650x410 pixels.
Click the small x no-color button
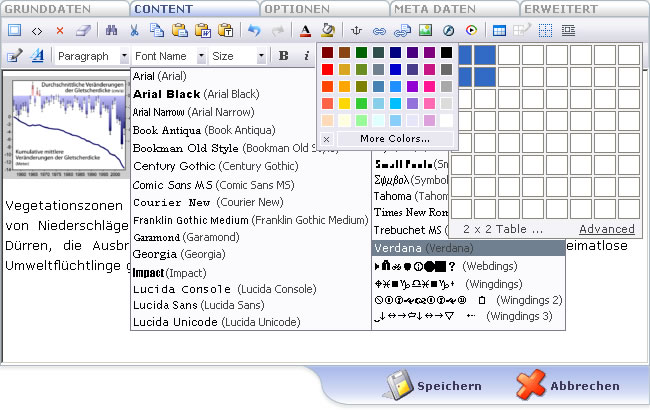click(x=326, y=139)
